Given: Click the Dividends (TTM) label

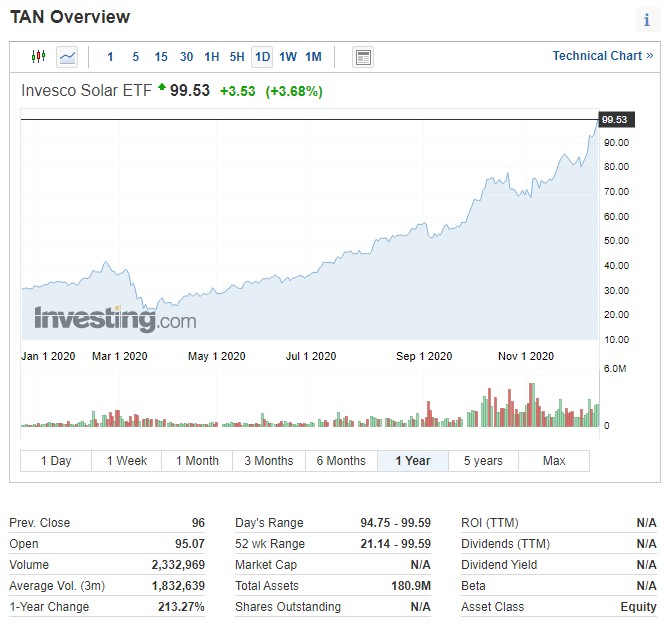Looking at the screenshot, I should point(506,544).
